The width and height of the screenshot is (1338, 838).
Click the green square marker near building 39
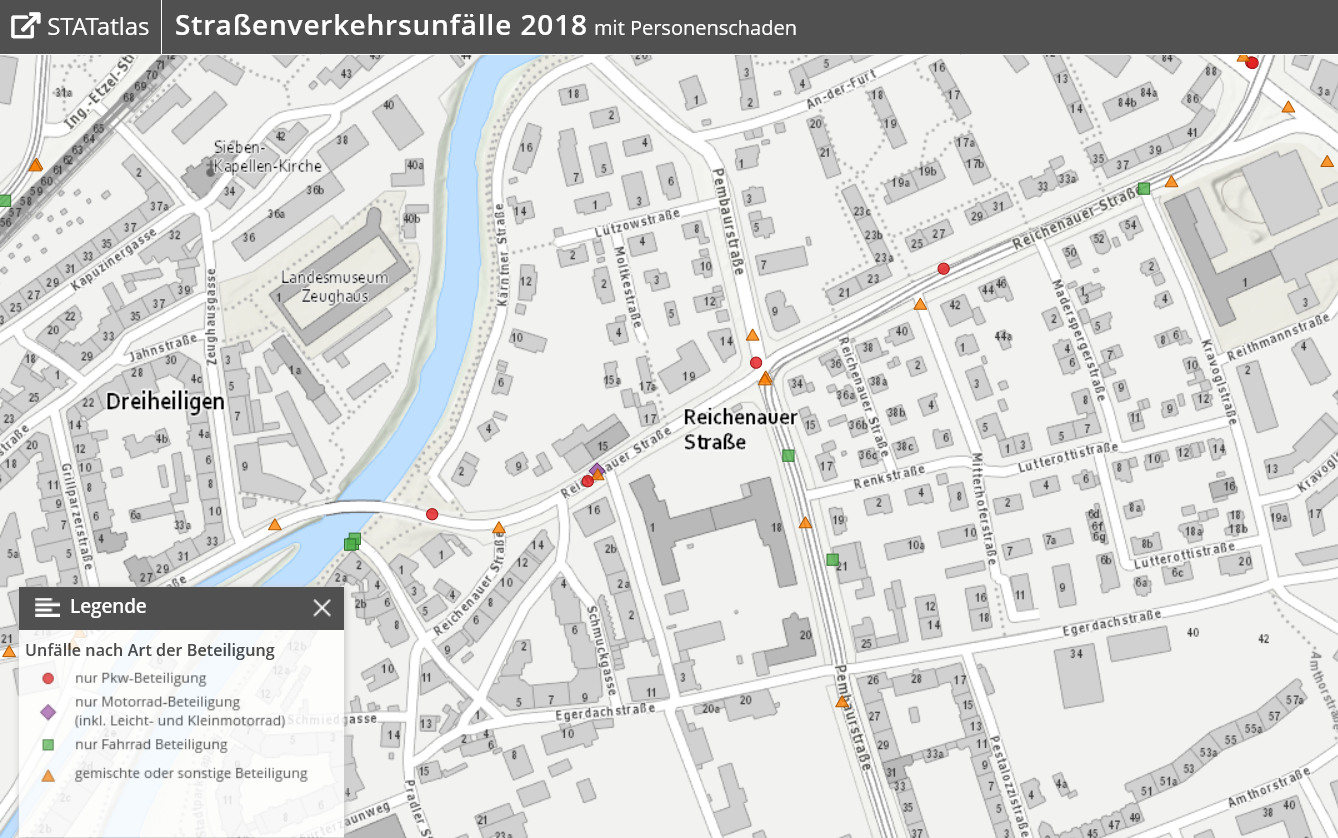[x=1144, y=188]
